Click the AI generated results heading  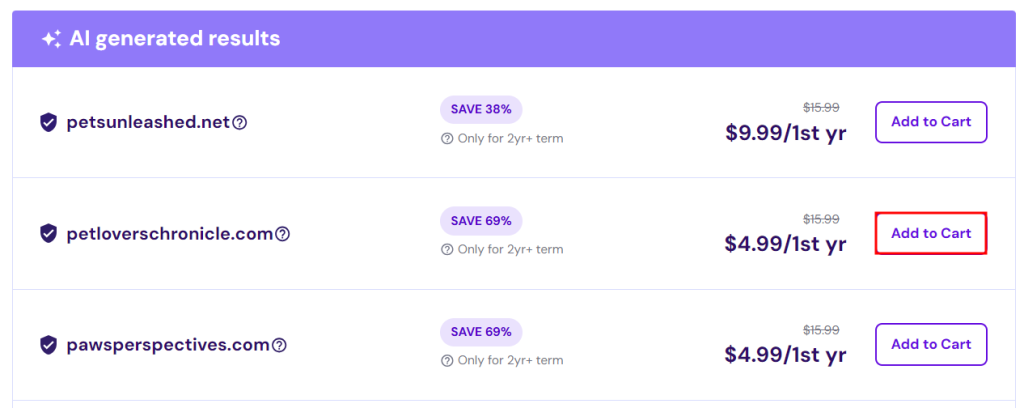click(174, 39)
